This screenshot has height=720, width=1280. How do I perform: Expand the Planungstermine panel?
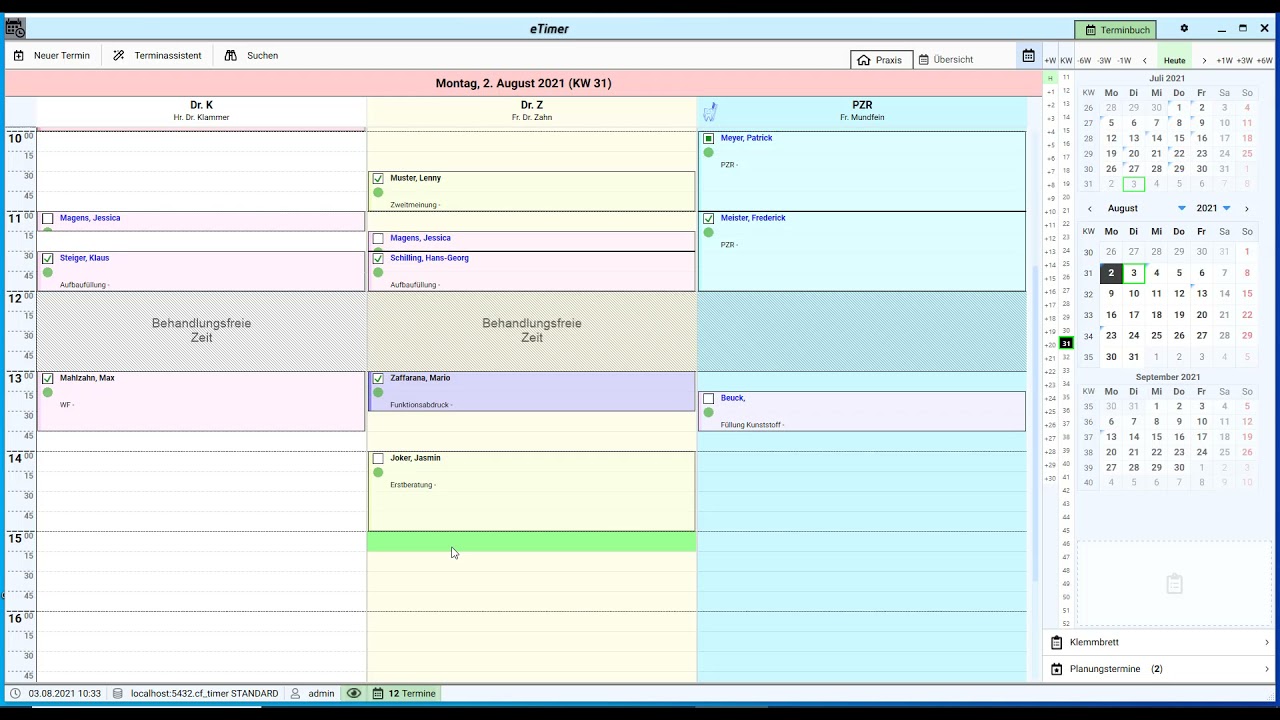click(1160, 669)
